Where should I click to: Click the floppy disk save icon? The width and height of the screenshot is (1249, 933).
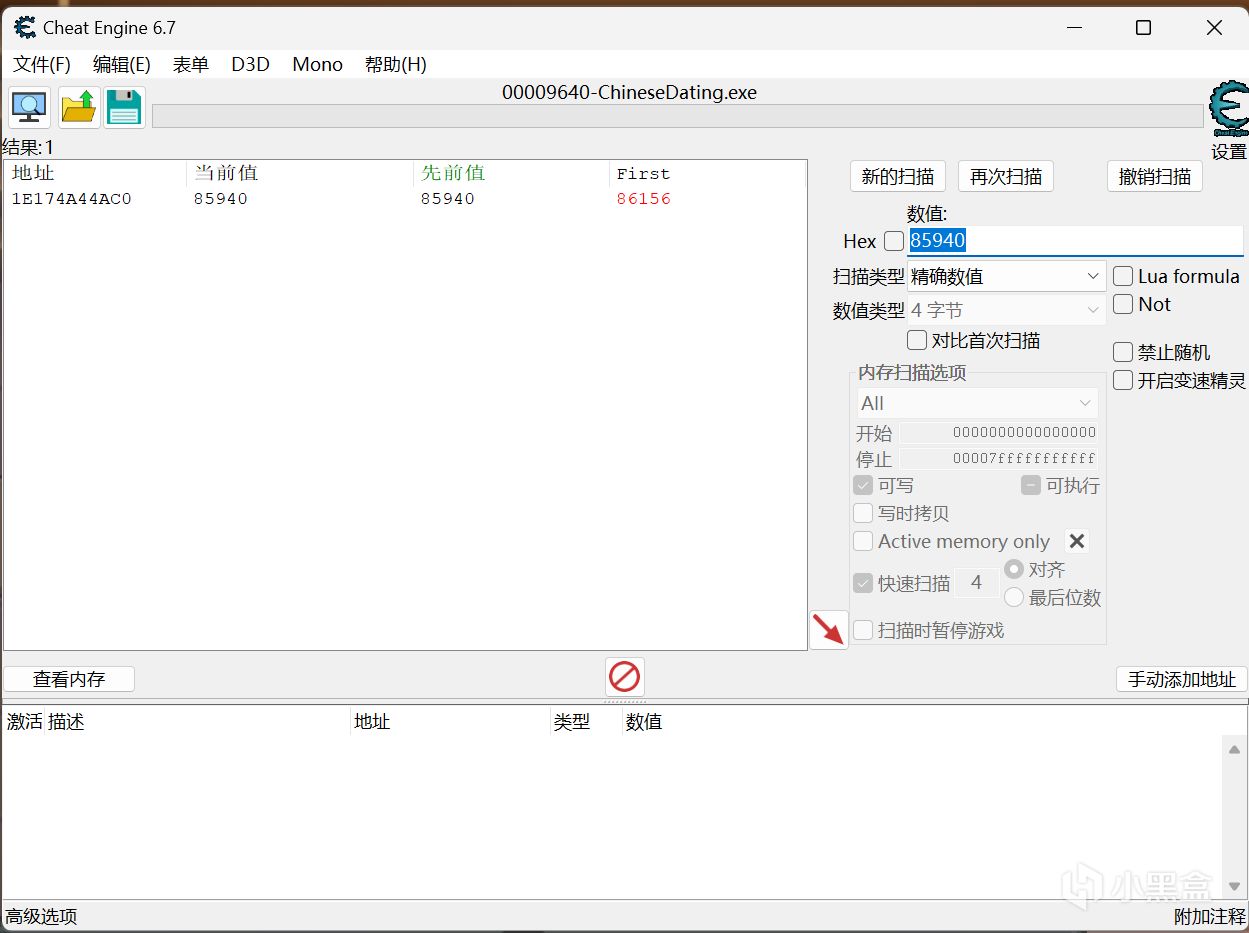124,107
